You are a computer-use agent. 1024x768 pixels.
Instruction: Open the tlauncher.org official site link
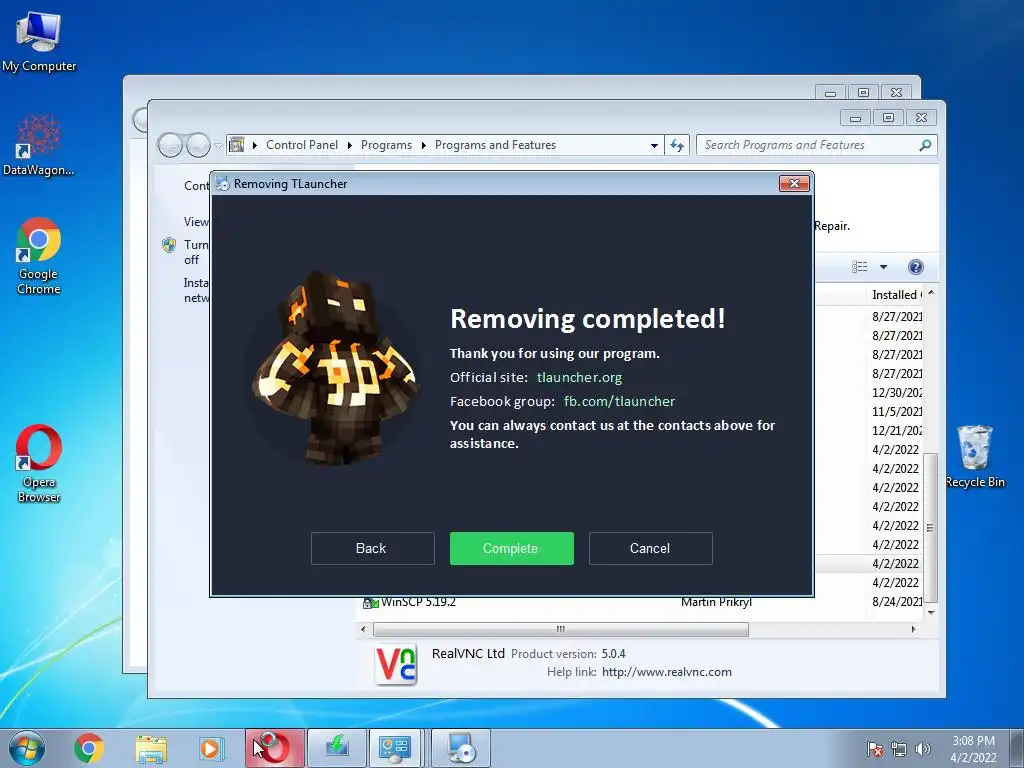click(579, 377)
